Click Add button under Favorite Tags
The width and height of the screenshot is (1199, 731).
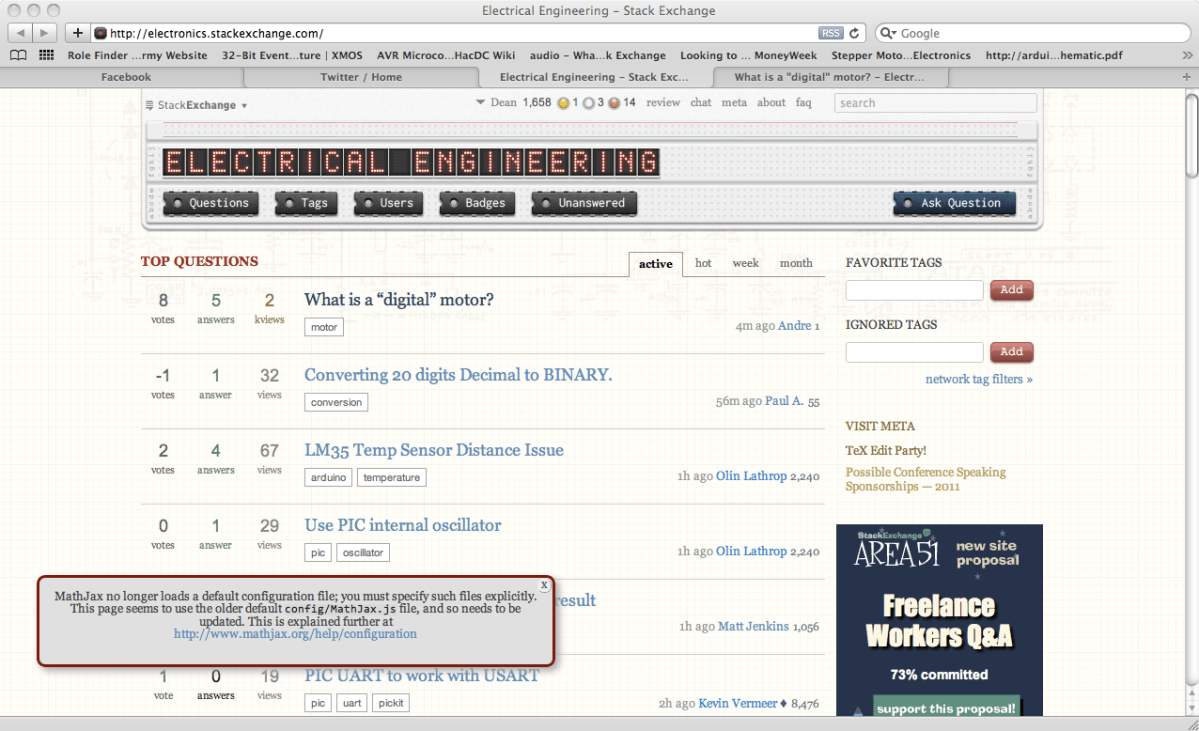coord(1012,290)
